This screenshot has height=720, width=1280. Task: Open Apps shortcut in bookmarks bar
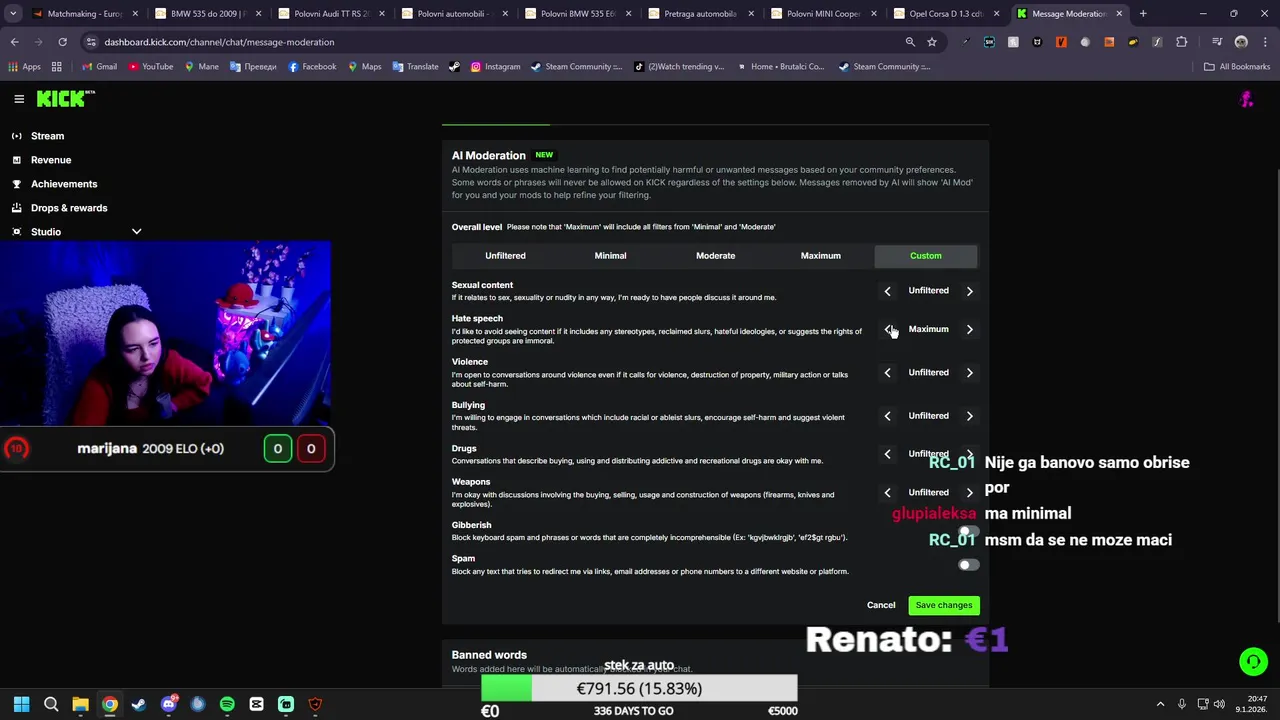(x=24, y=66)
